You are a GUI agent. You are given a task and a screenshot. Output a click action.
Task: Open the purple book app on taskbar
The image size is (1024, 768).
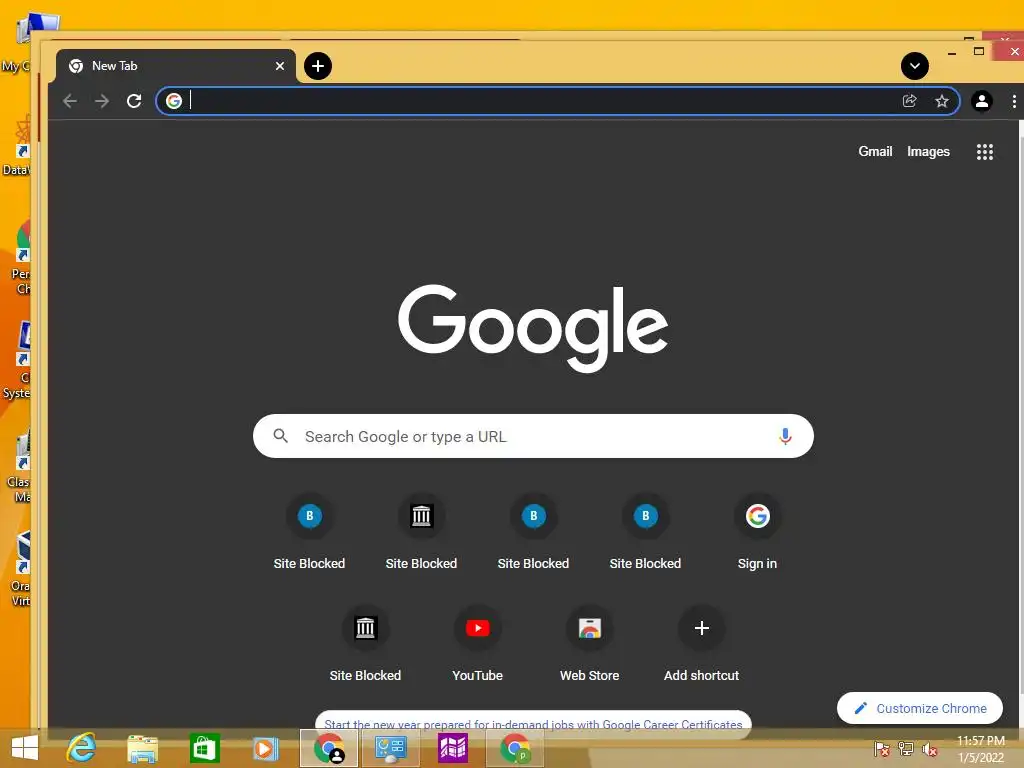click(x=453, y=748)
